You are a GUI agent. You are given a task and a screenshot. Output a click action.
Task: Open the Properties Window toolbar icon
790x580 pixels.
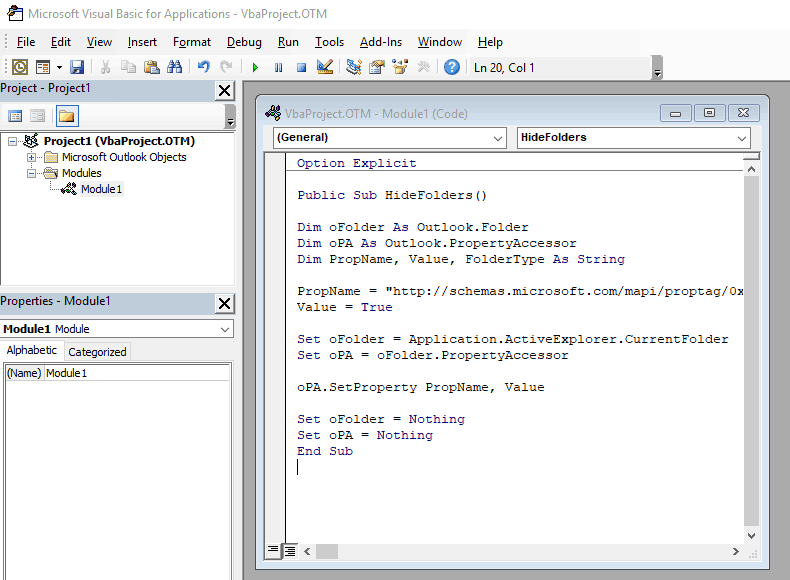(377, 67)
